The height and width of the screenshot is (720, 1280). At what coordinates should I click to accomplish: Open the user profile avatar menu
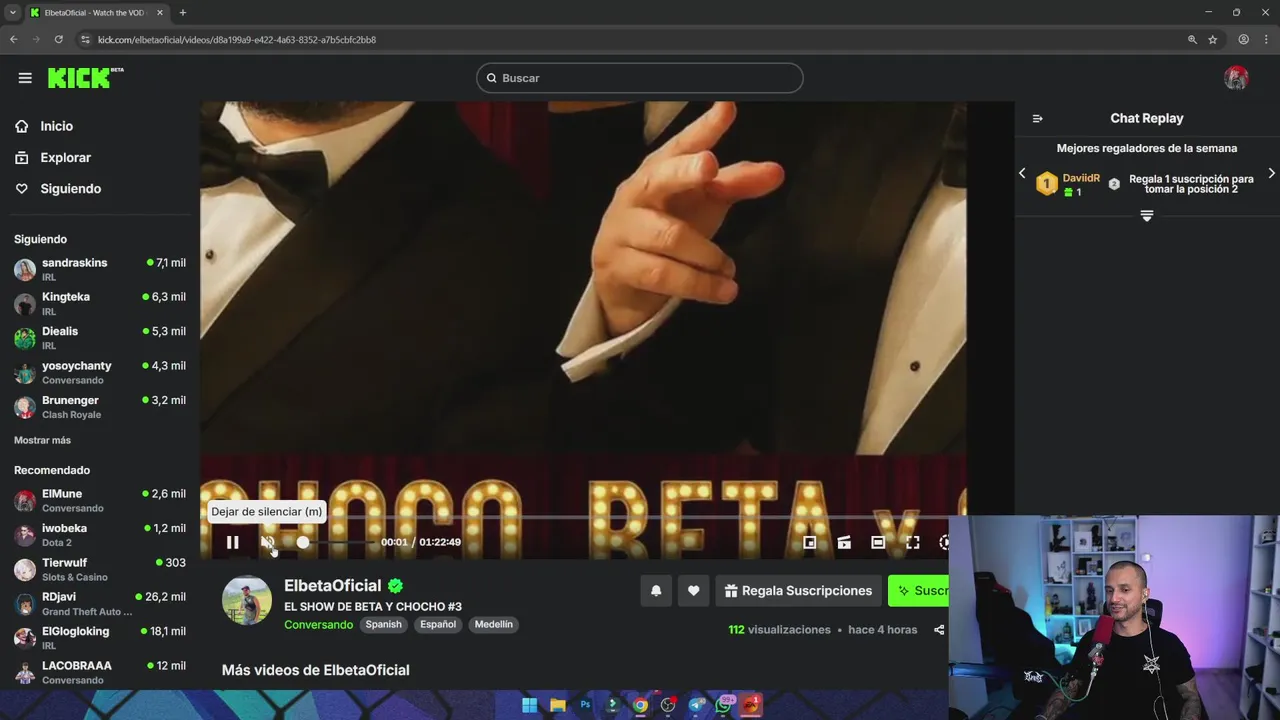pyautogui.click(x=1236, y=78)
